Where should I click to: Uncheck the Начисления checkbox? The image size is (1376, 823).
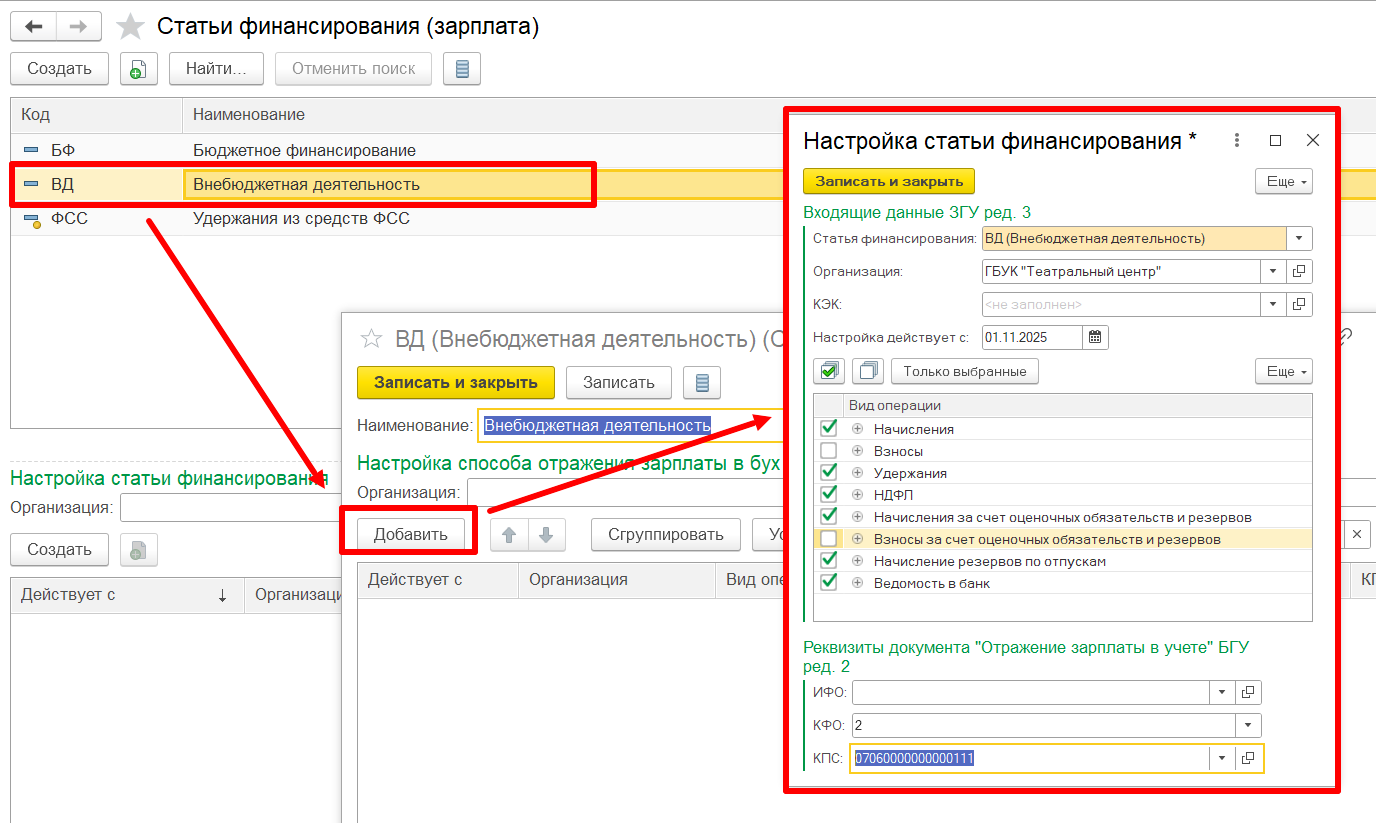[x=829, y=428]
